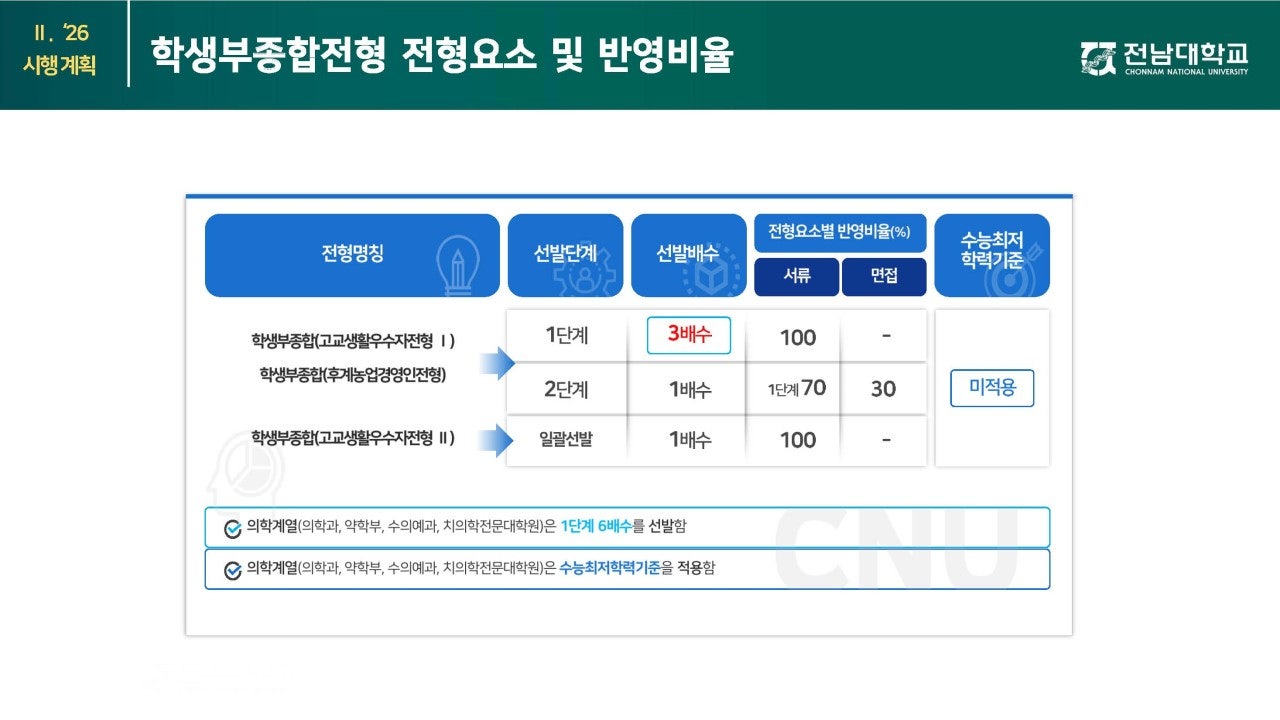Image resolution: width=1280 pixels, height=720 pixels.
Task: Click the 1단계 70 cell
Action: pyautogui.click(x=797, y=389)
